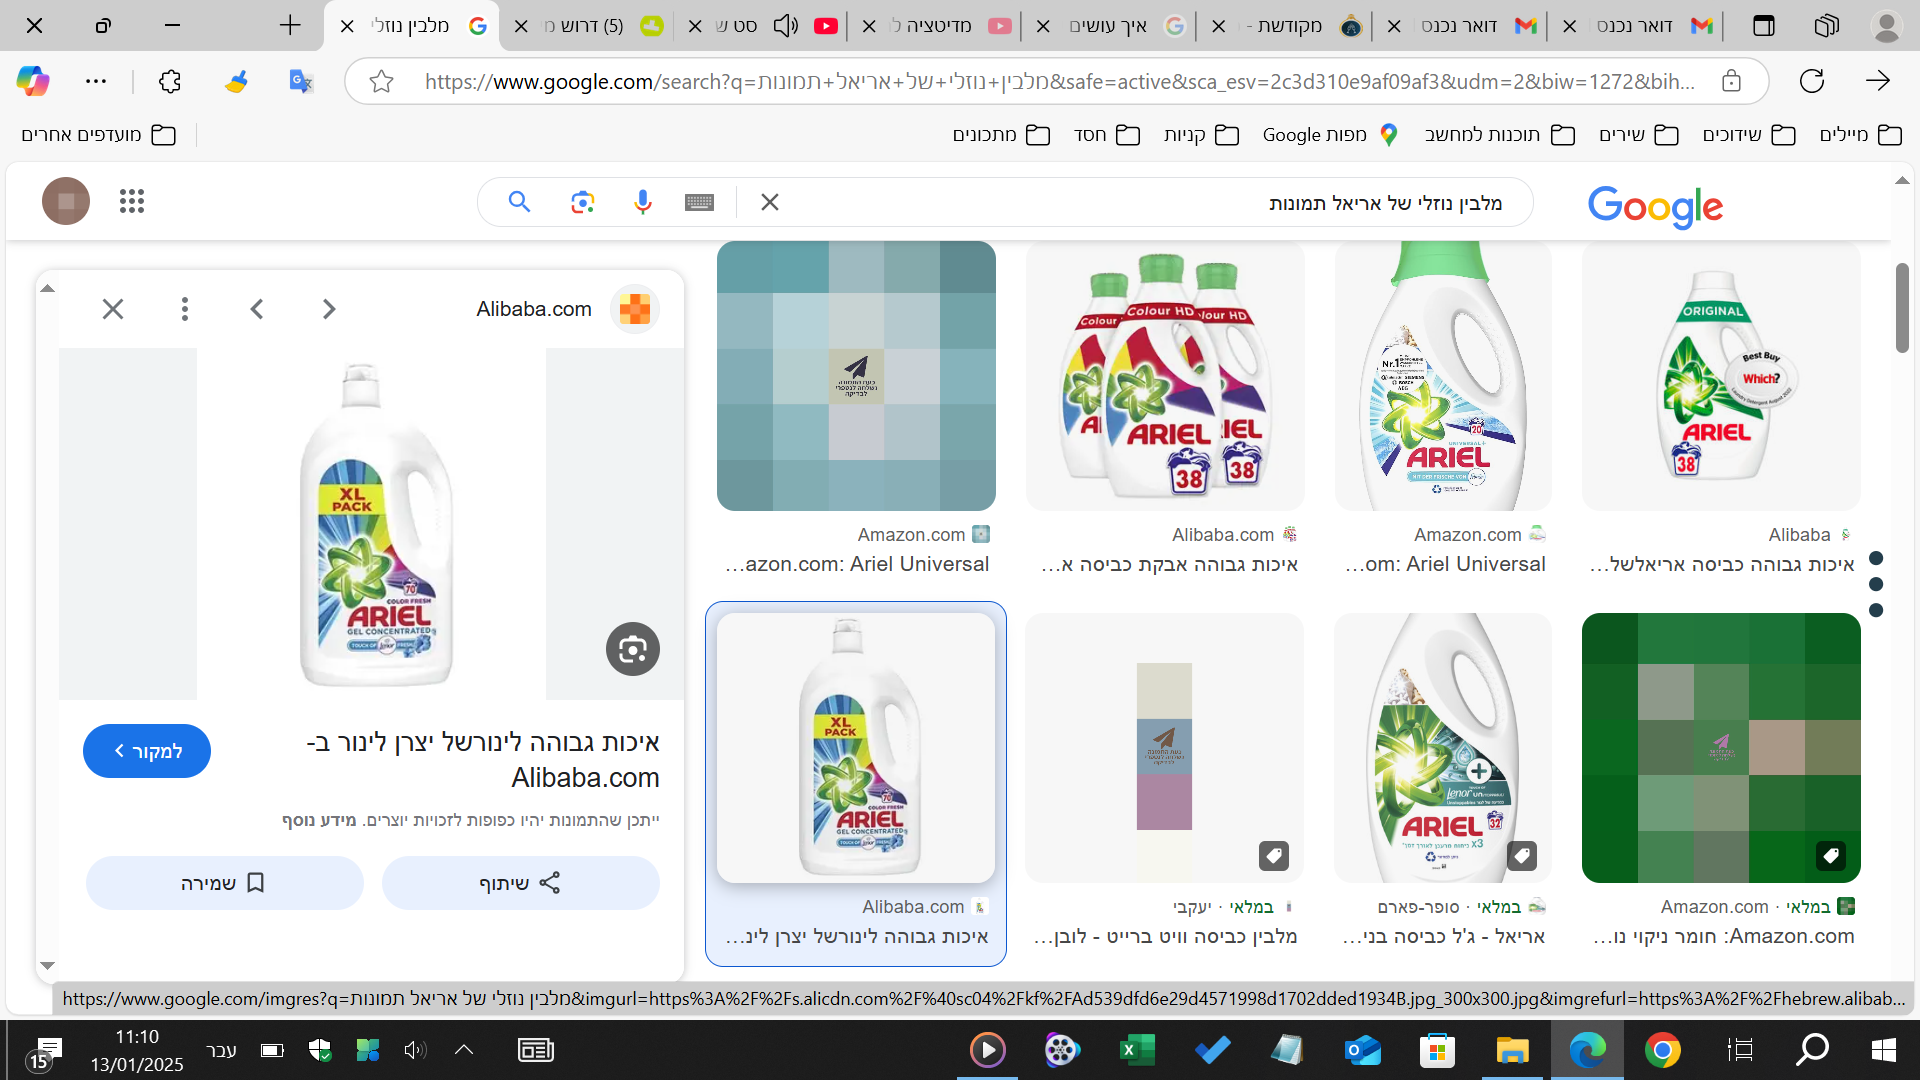Screen dimensions: 1920x1080
Task: Open the browser extensions puzzle icon
Action: tap(170, 81)
